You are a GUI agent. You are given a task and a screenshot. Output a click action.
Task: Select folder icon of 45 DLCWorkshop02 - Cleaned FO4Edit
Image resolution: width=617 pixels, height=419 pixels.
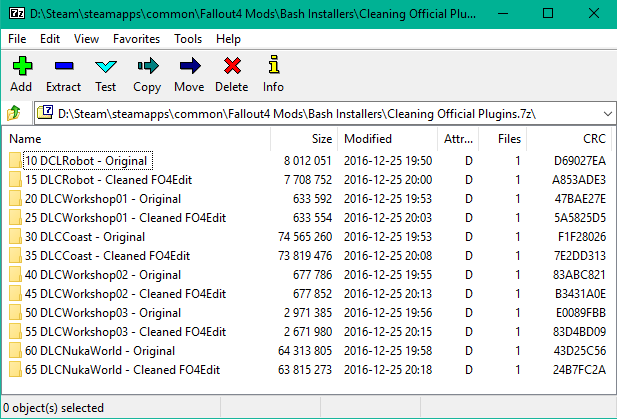click(15, 293)
